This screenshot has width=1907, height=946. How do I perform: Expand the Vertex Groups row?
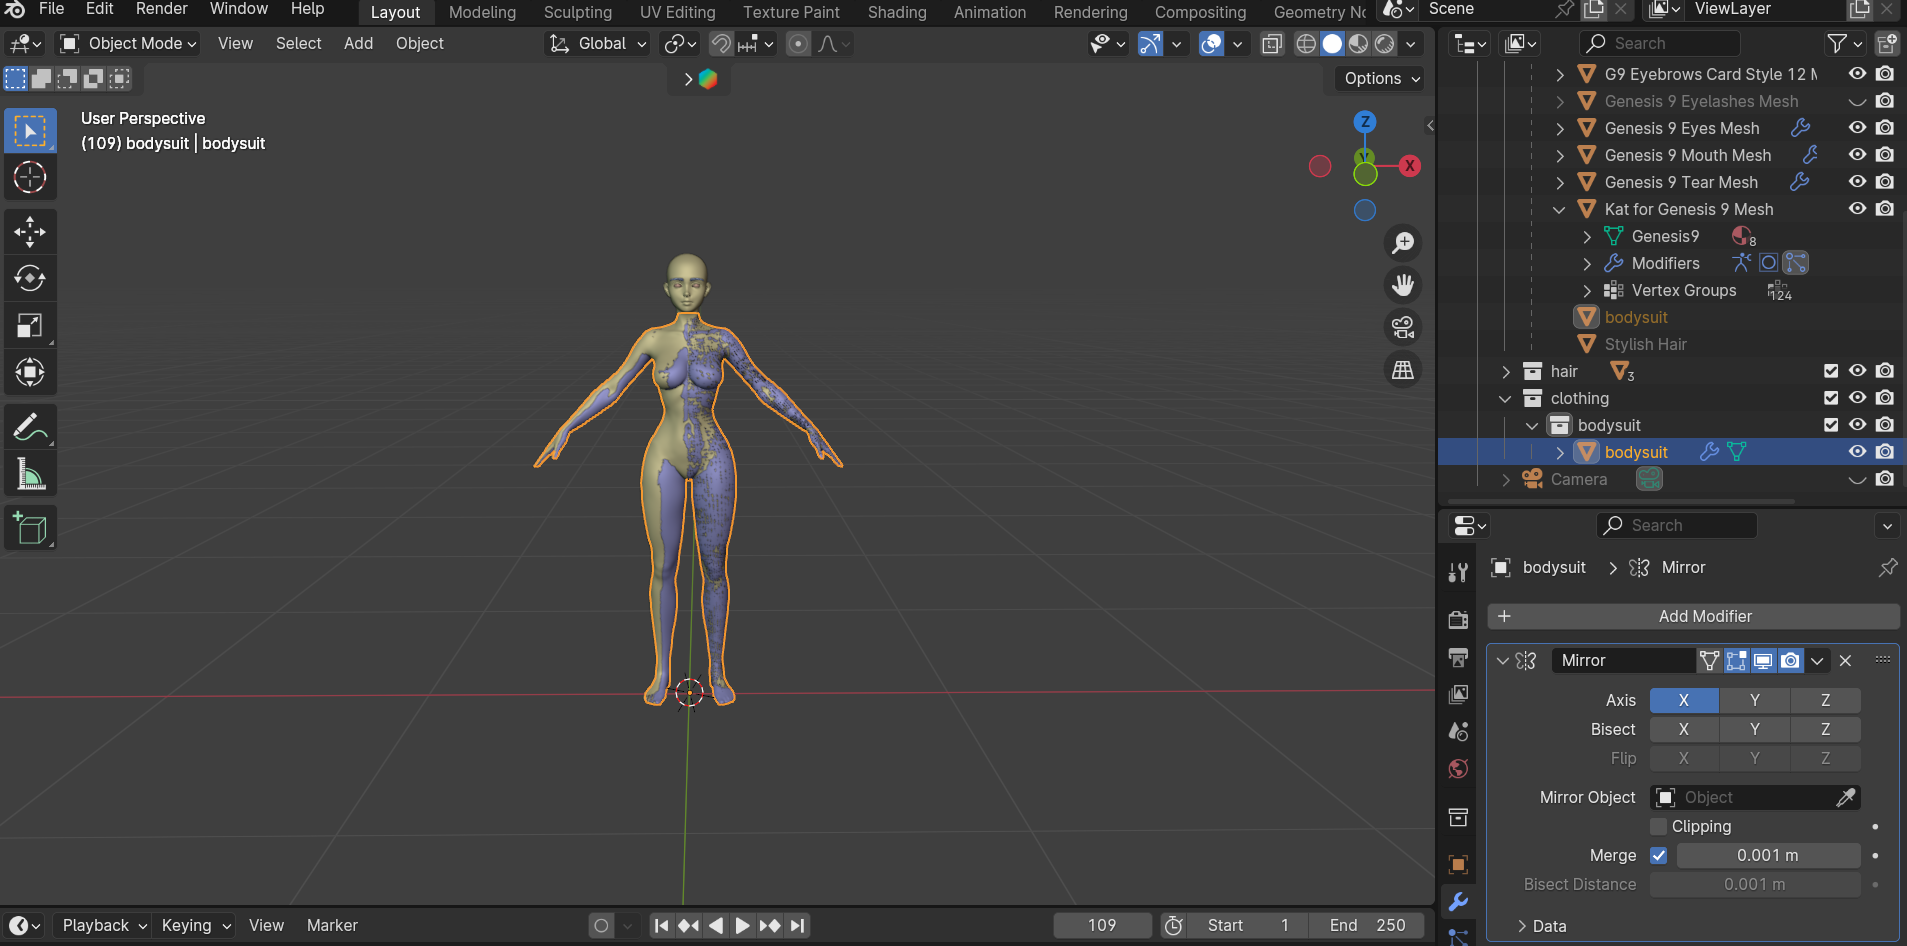pos(1587,290)
